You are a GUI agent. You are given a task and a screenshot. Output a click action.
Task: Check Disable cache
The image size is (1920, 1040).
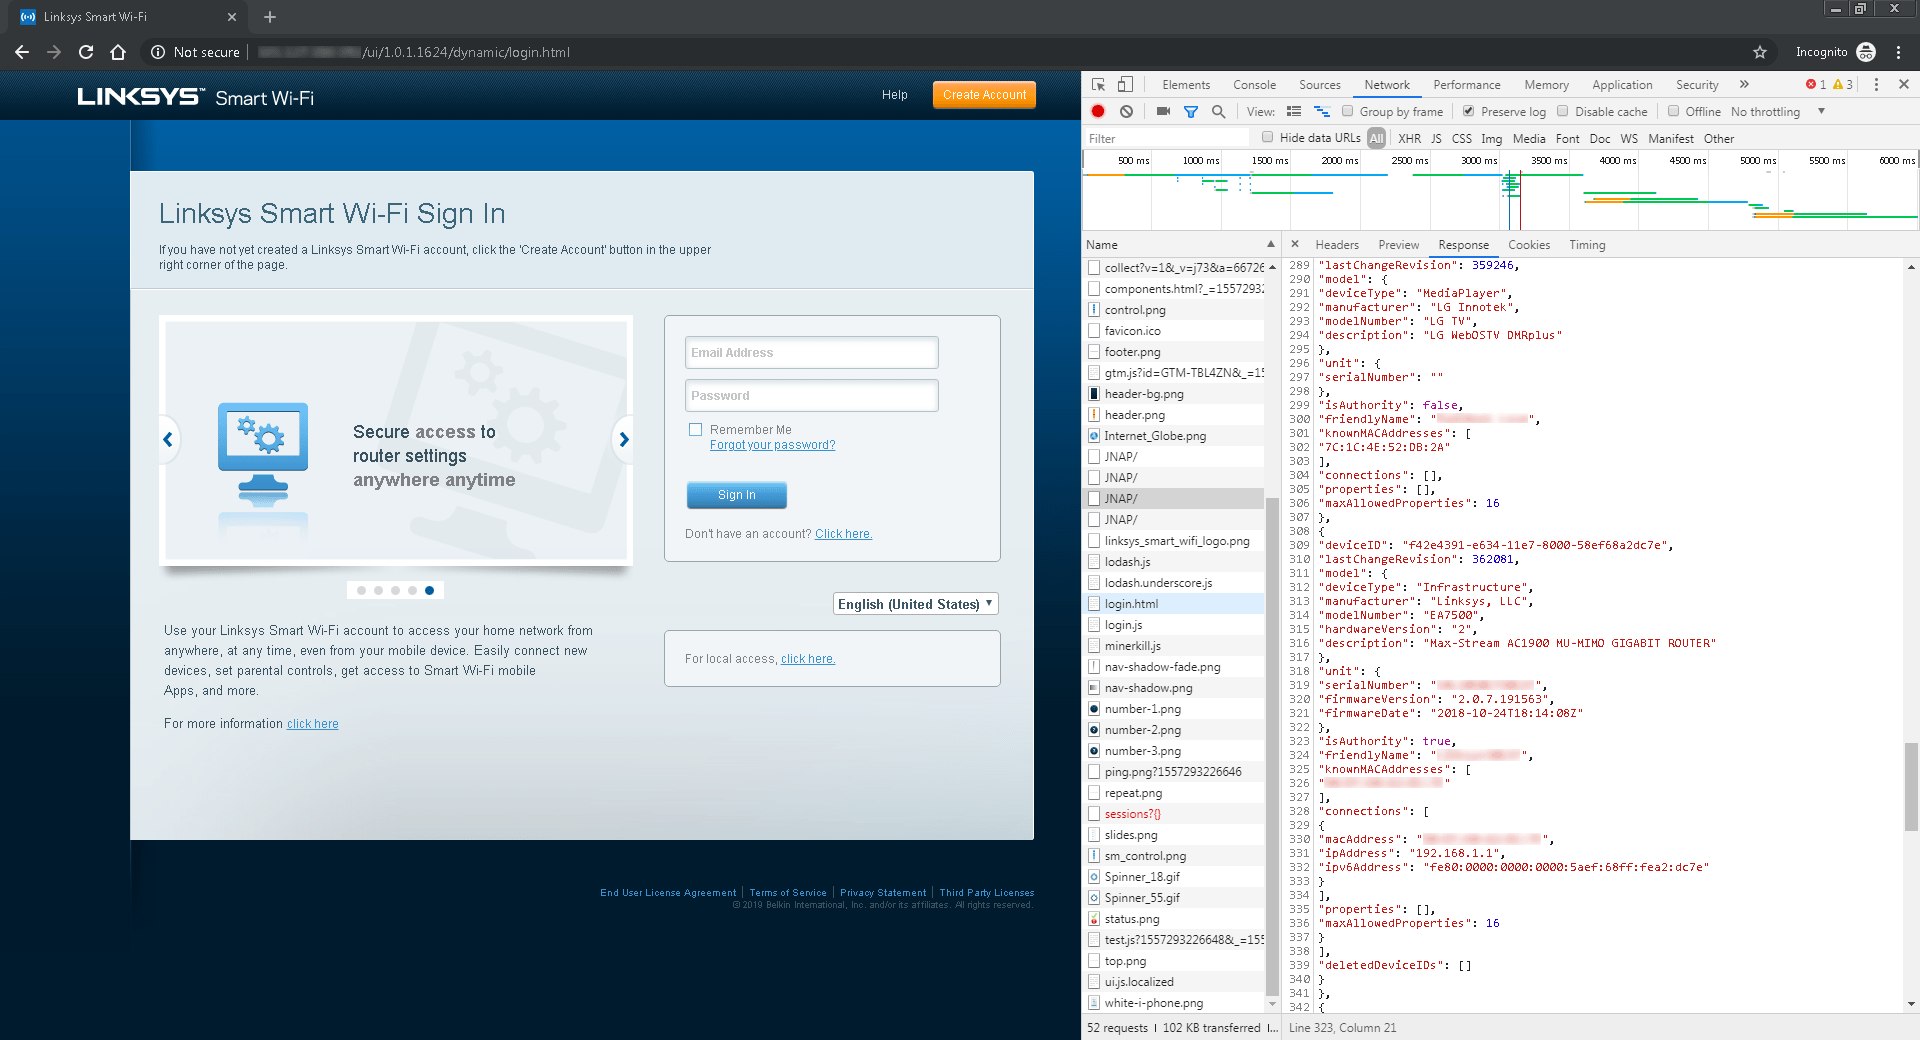[1562, 111]
